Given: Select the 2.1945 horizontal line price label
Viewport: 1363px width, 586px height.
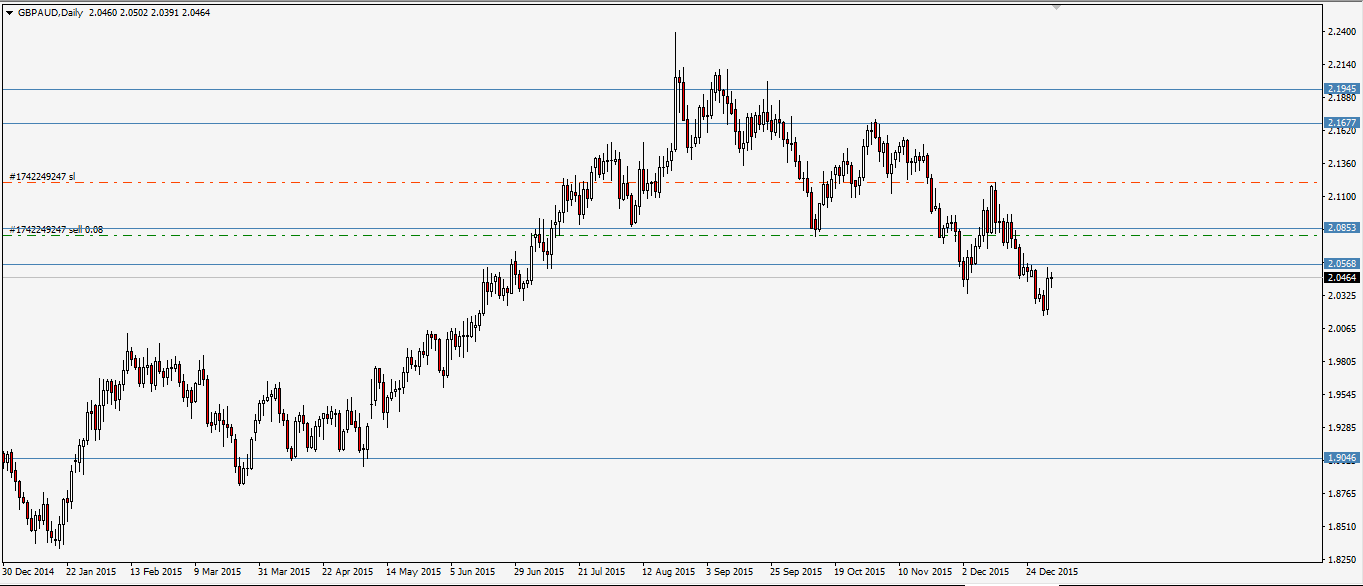Looking at the screenshot, I should (1341, 89).
